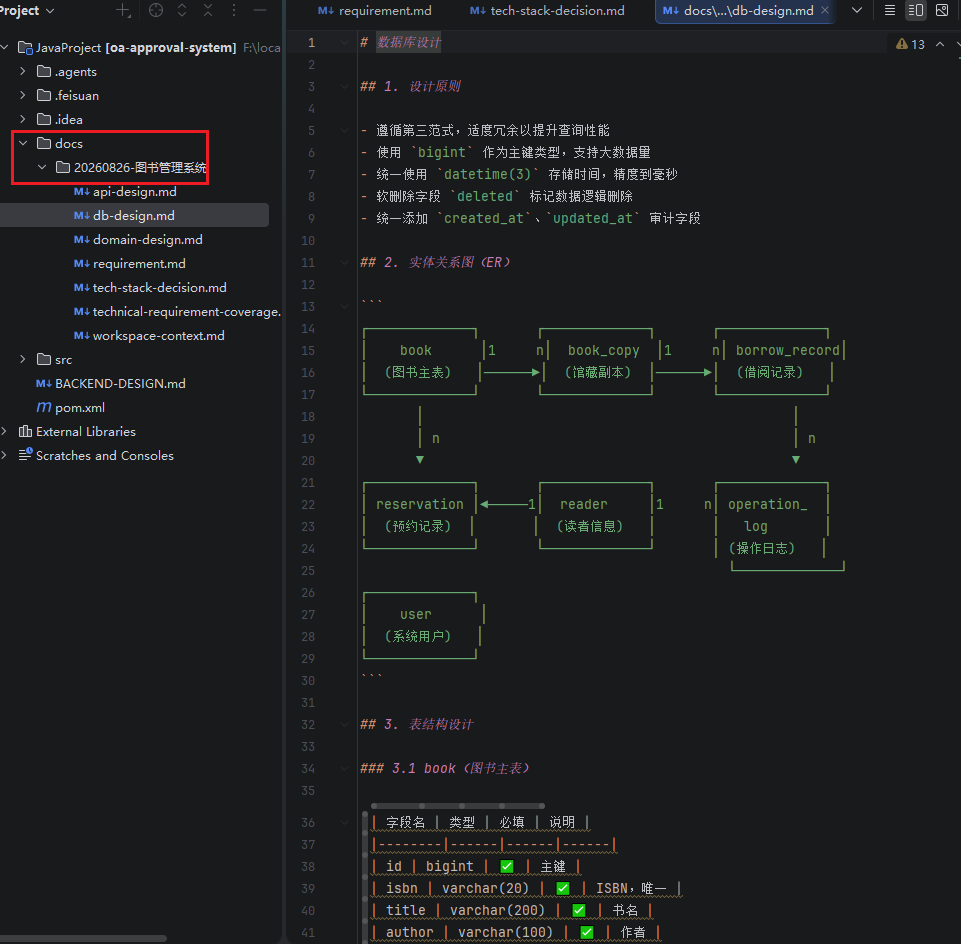This screenshot has height=944, width=961.
Task: Click the New File plus icon in Project panel
Action: click(x=123, y=10)
